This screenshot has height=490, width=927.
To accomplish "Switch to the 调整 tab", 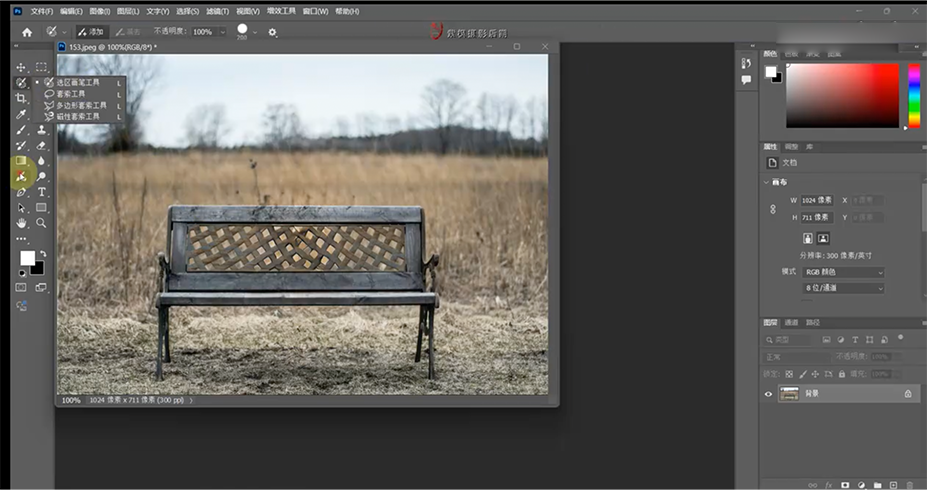I will point(791,147).
